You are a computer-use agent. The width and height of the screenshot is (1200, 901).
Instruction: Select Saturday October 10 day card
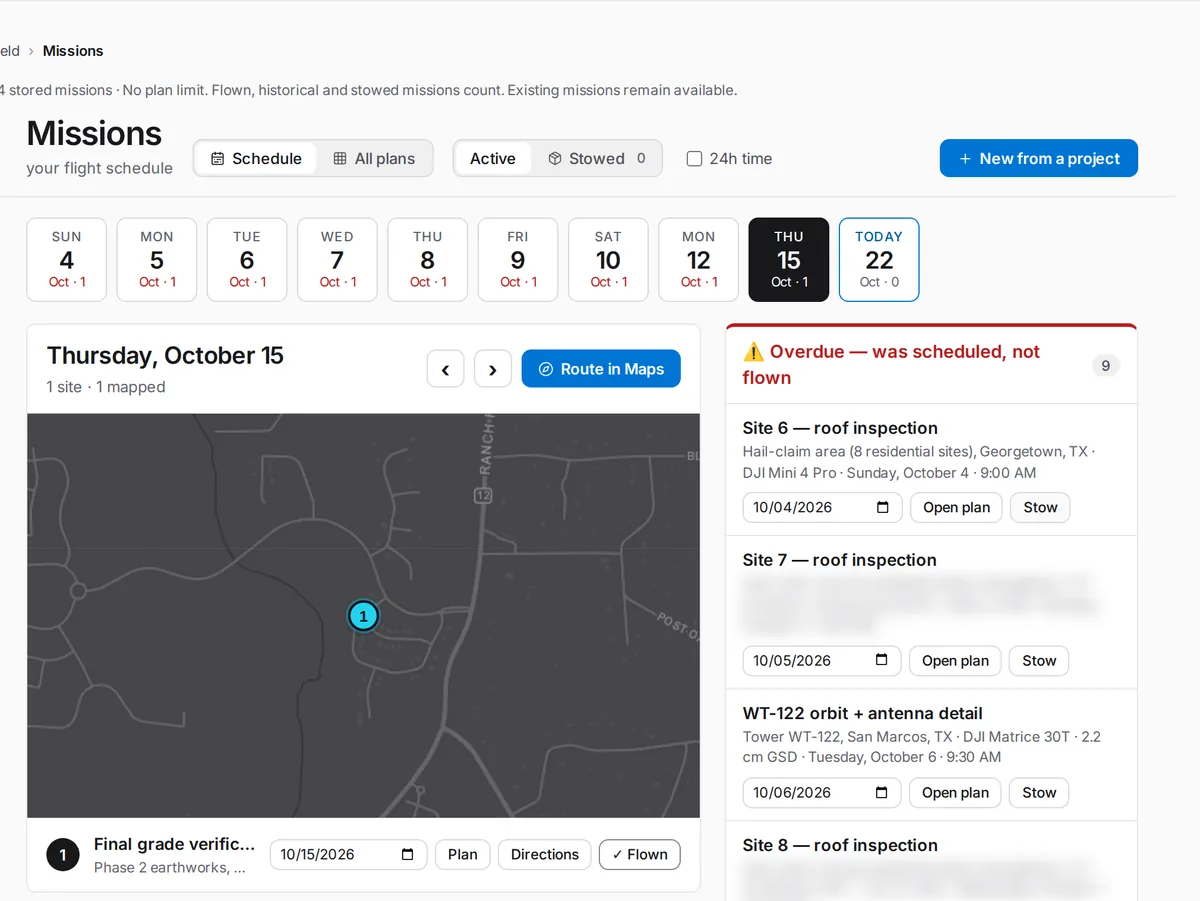tap(608, 259)
